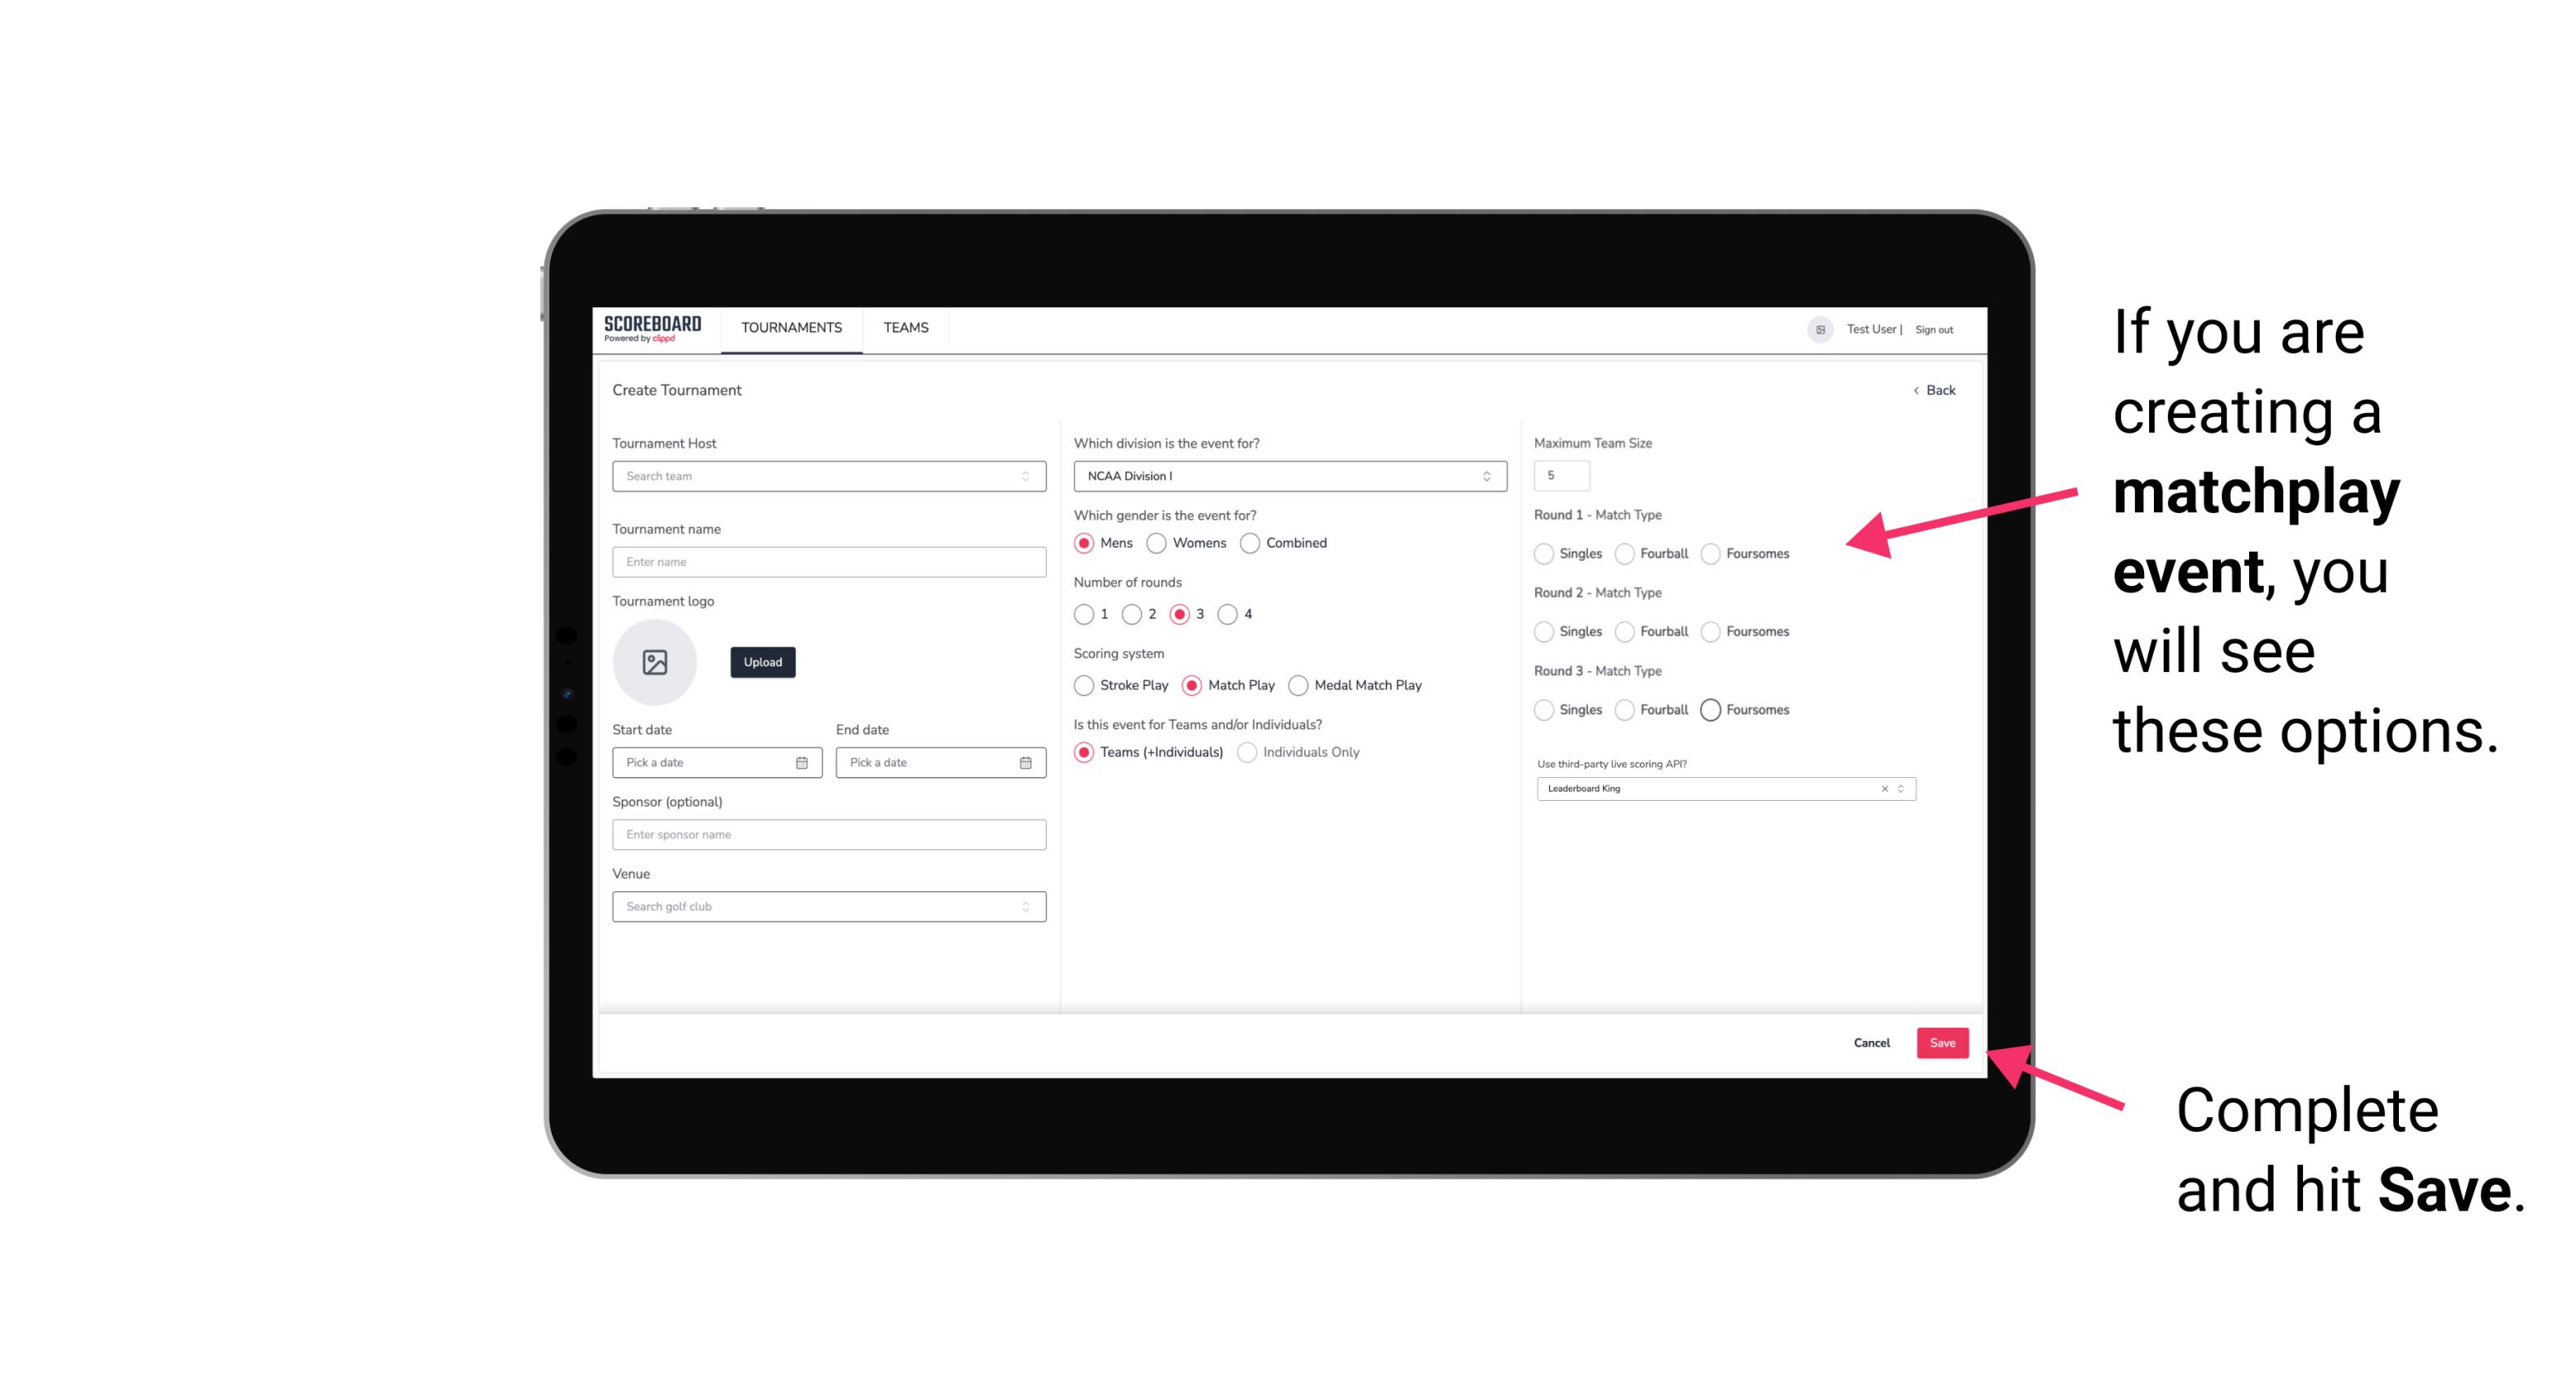The image size is (2576, 1386).
Task: Click the Upload tournament logo button
Action: pos(762,662)
